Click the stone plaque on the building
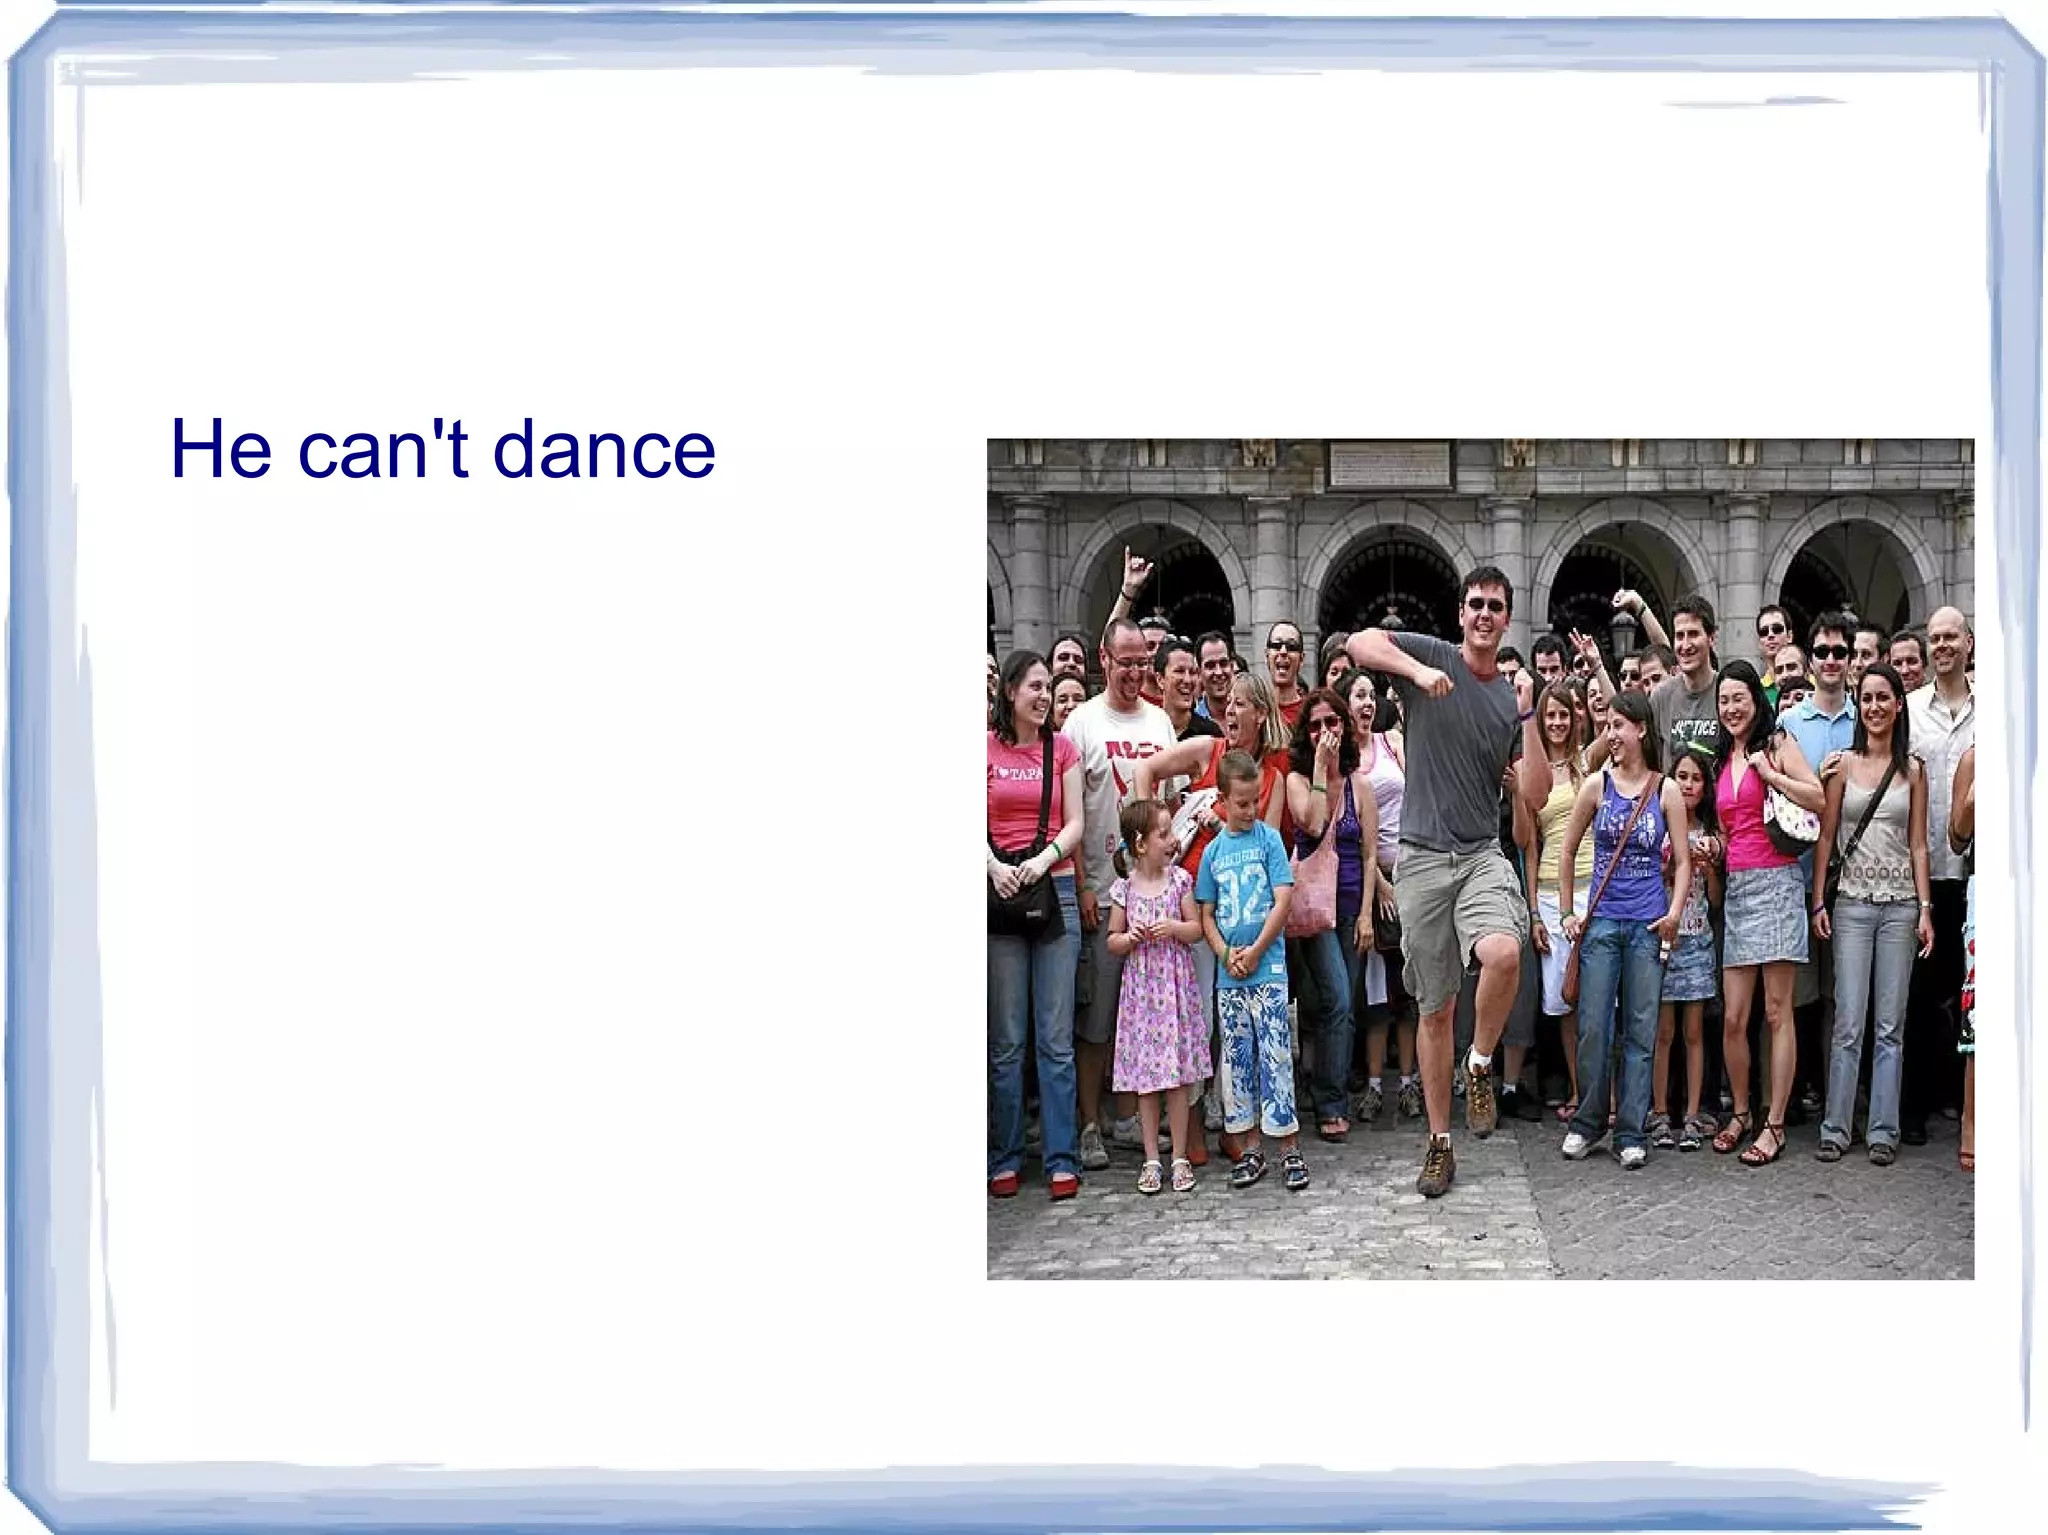Screen dimensions: 2048x1535 click(x=1390, y=464)
